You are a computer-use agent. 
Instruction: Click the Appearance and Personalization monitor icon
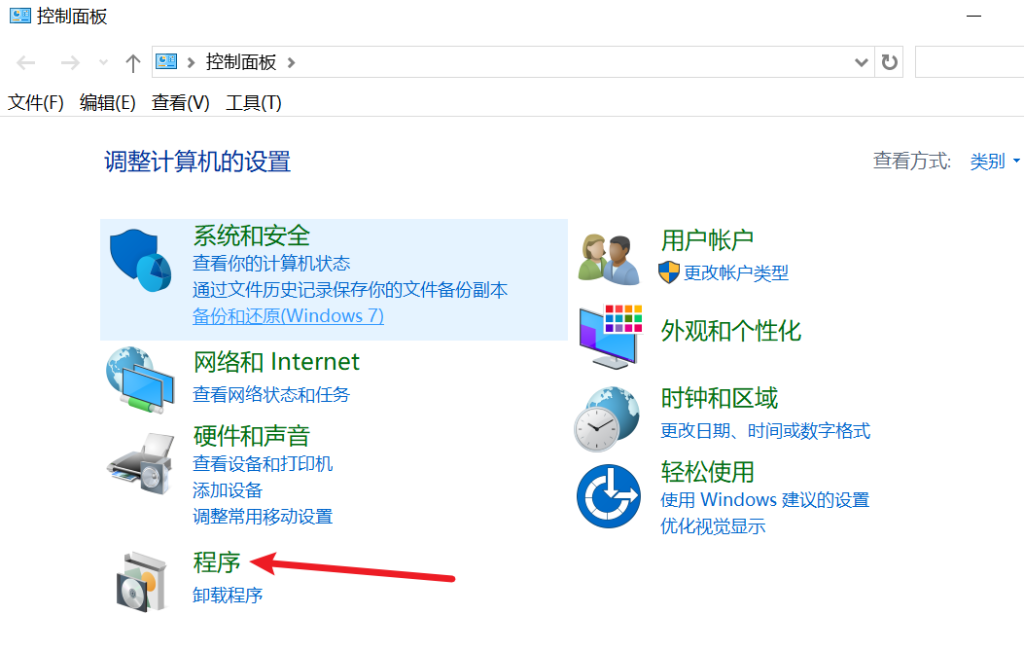coord(611,336)
